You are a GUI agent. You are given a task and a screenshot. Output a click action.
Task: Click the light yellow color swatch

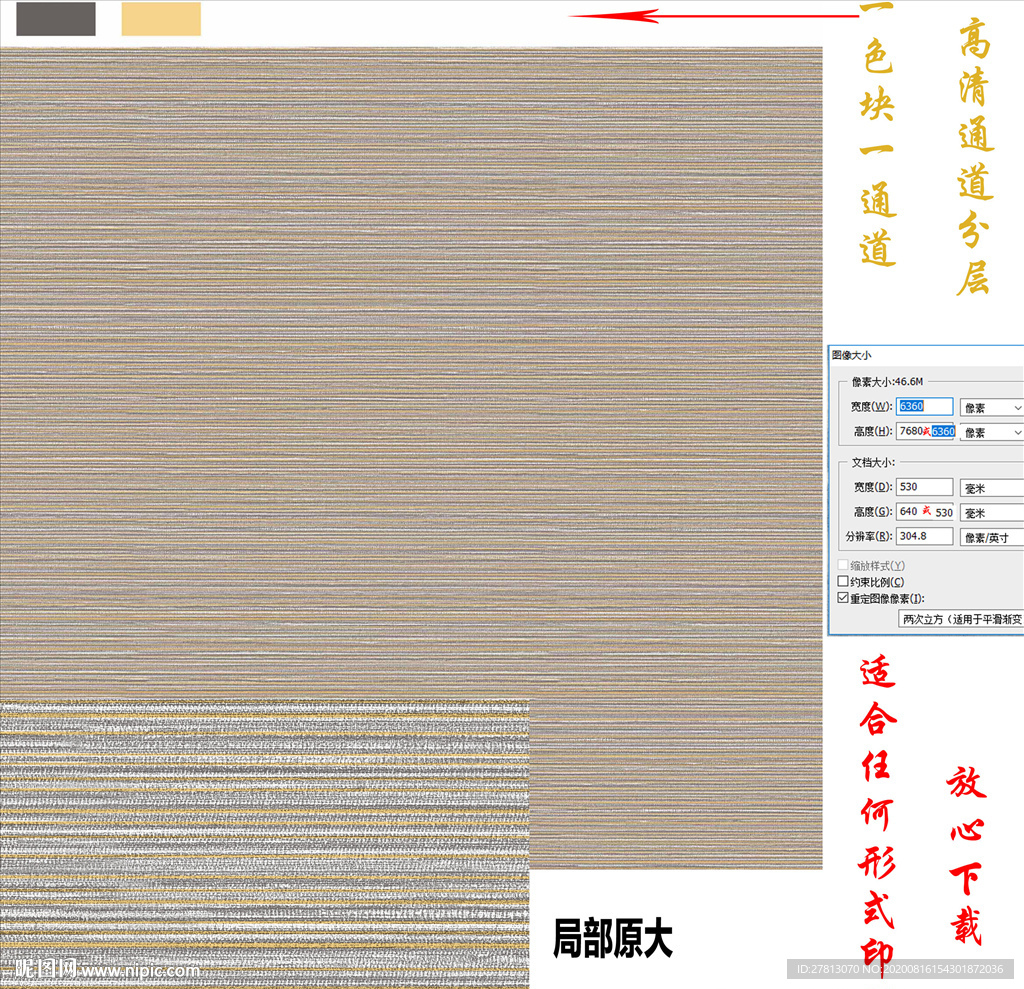(x=161, y=19)
